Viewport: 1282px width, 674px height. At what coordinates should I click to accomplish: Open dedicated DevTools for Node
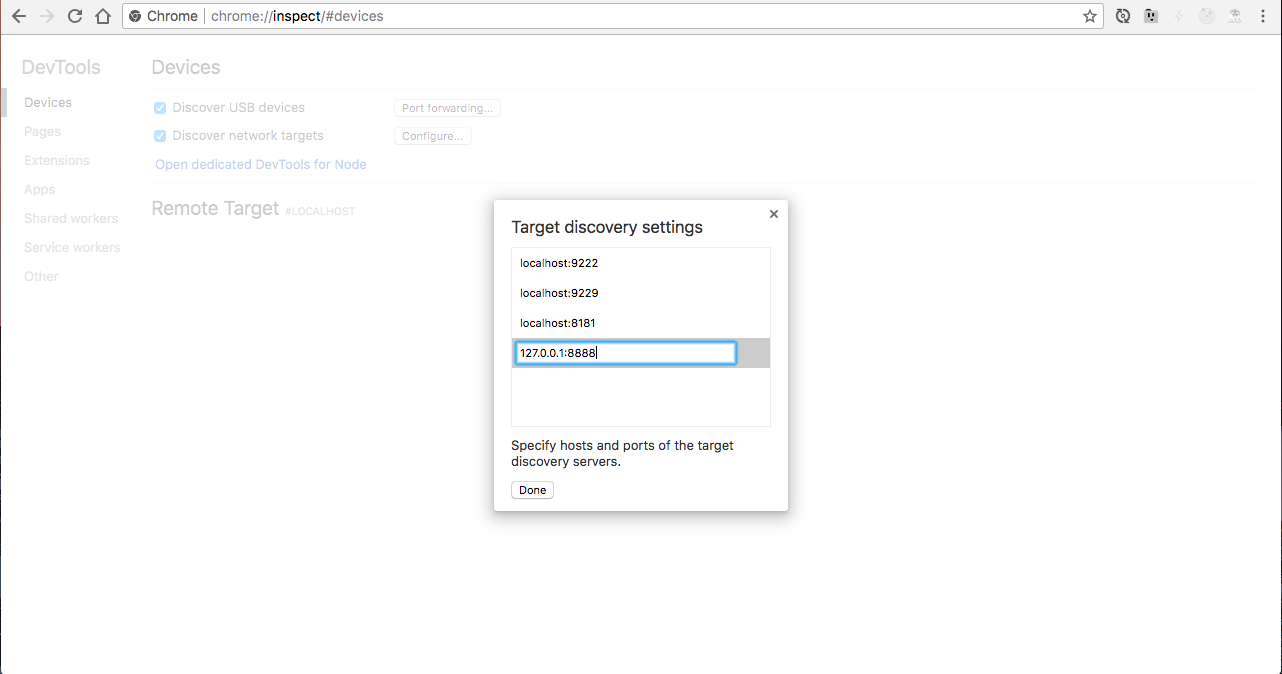(x=260, y=164)
